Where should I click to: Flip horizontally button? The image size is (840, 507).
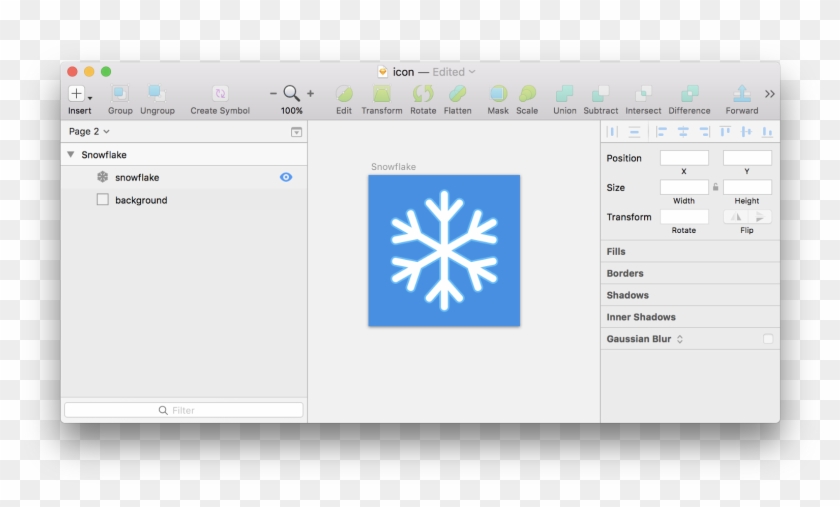736,217
